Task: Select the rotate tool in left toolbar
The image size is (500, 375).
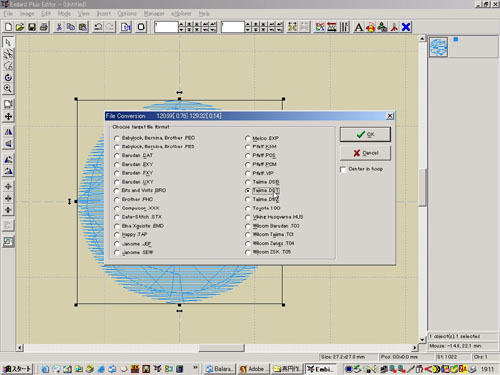Action: 8,77
